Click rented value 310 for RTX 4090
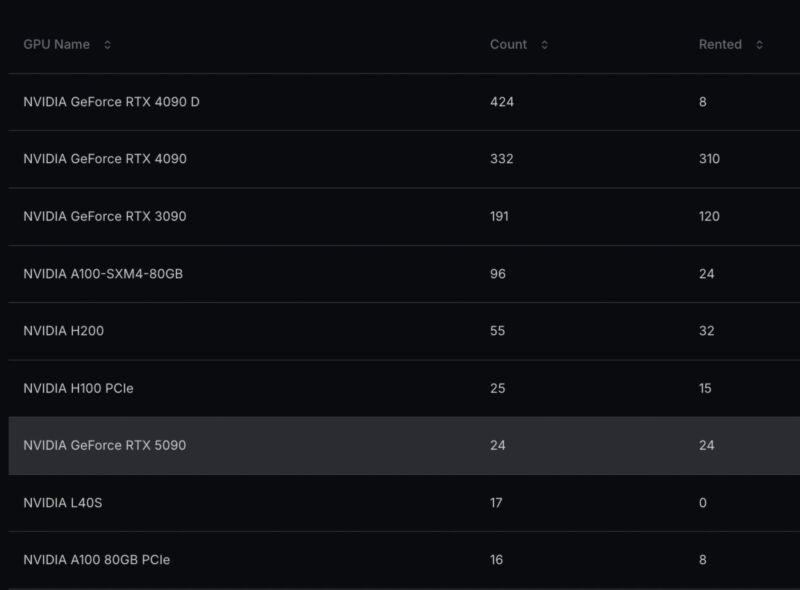 click(709, 159)
